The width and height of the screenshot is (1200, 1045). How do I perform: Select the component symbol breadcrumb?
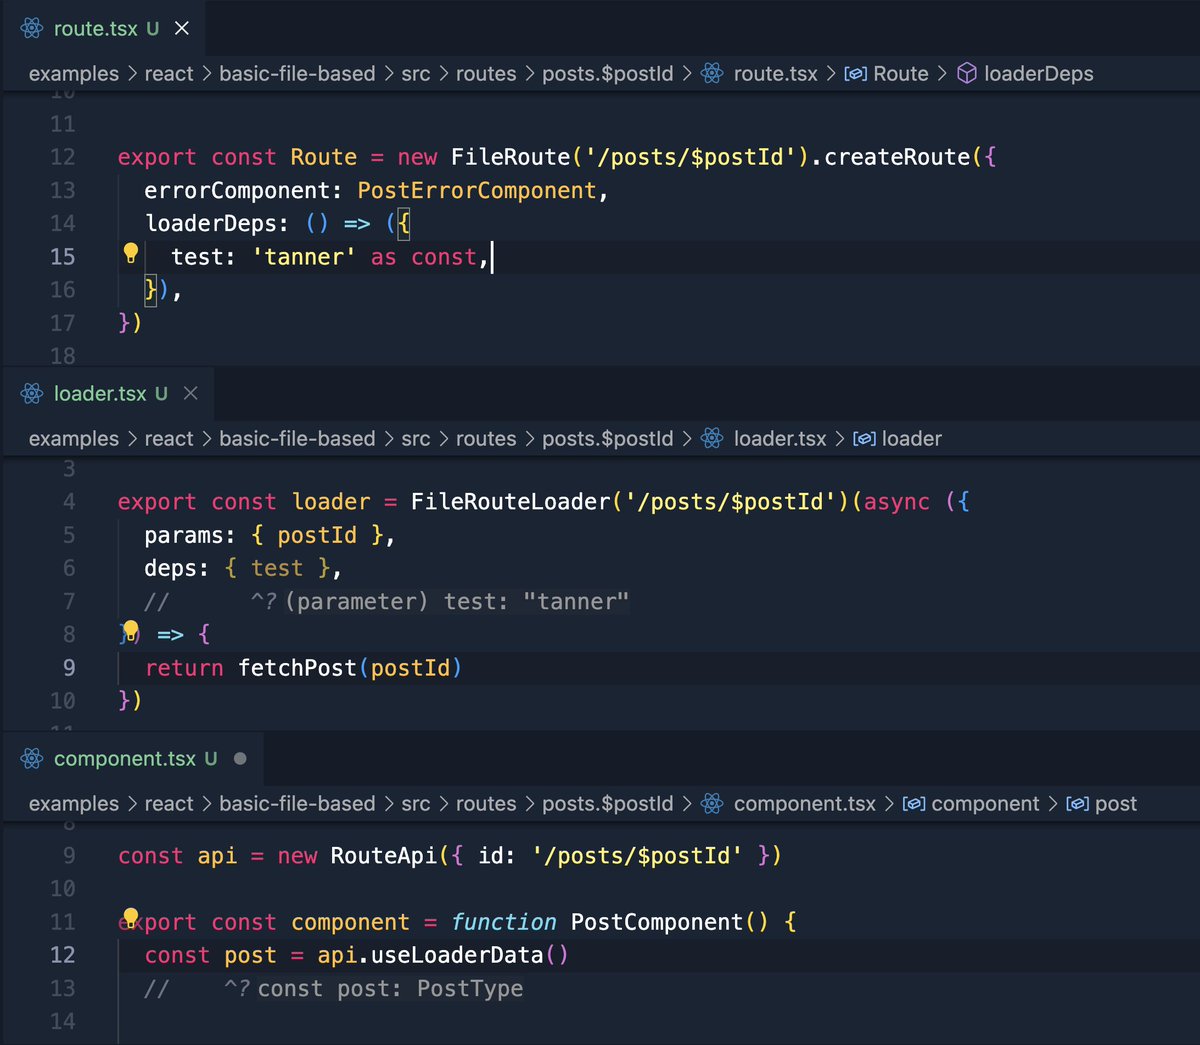click(985, 803)
